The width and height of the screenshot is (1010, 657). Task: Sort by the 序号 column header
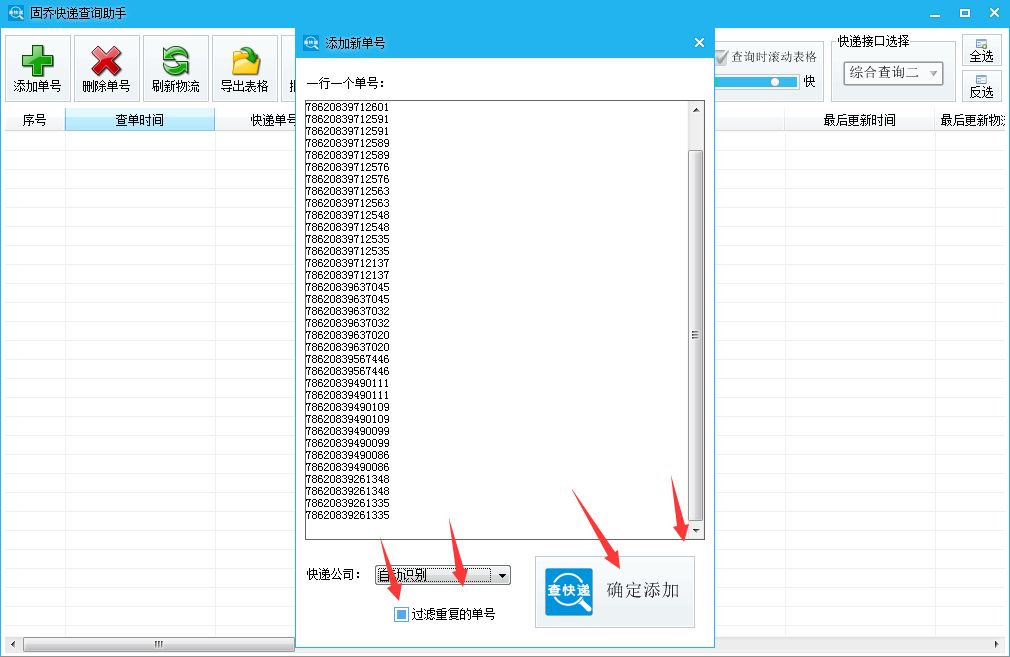(35, 120)
